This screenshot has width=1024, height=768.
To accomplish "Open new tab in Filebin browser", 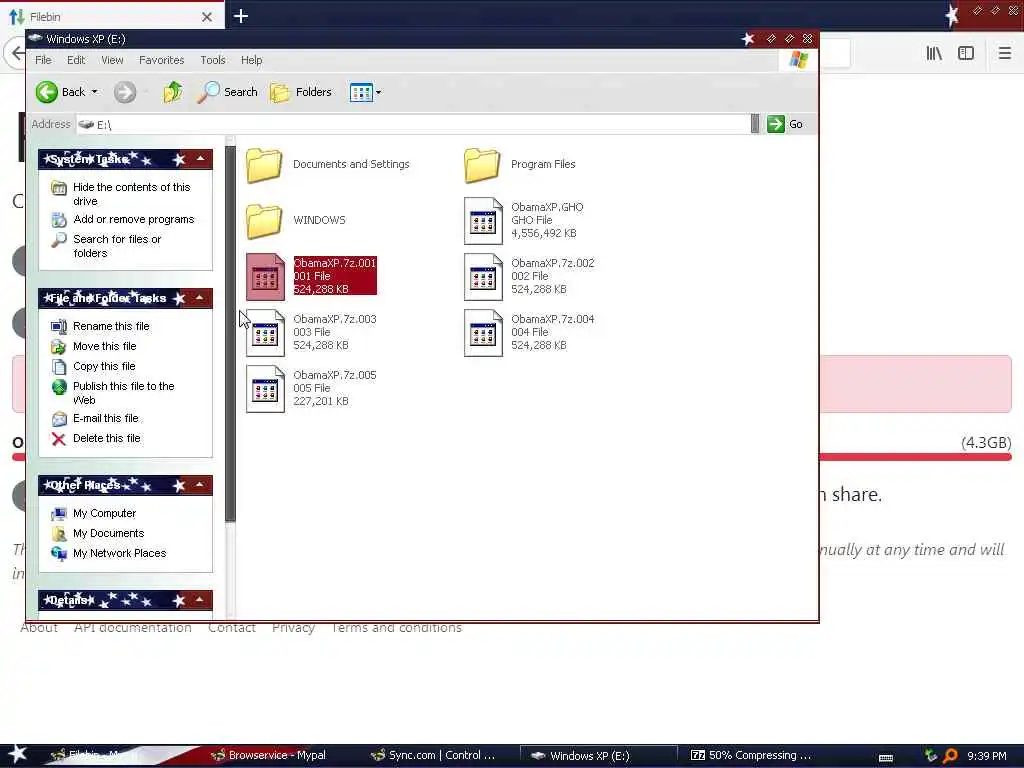I will click(x=240, y=16).
